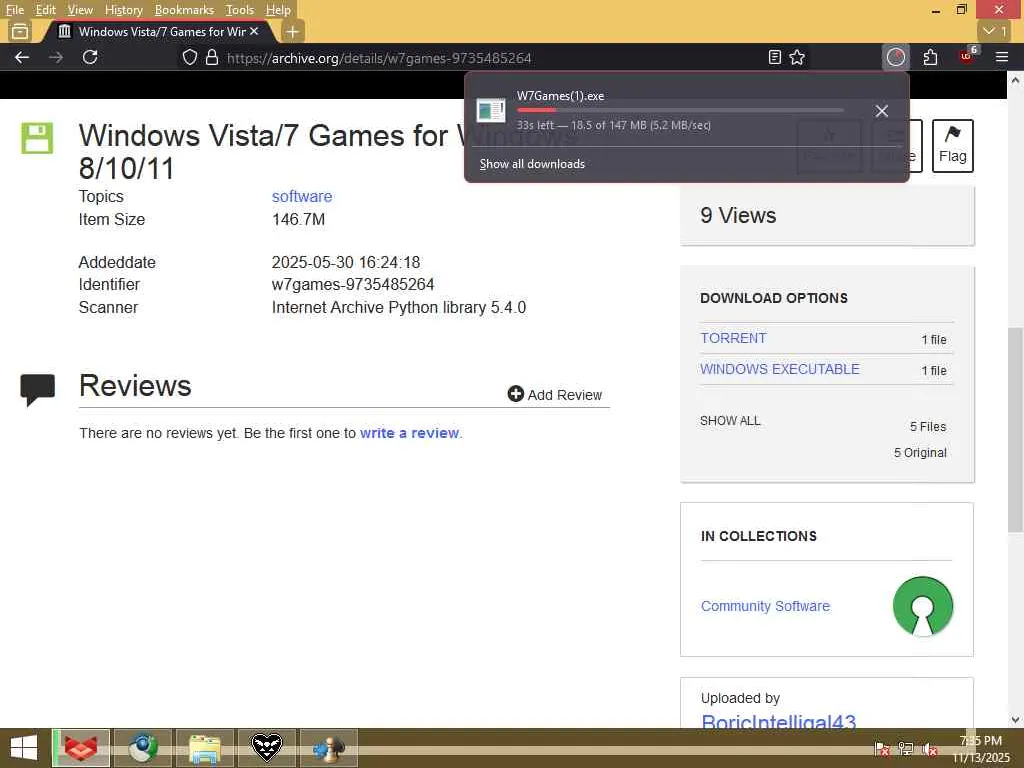
Task: Open the Action Center flag tray icon
Action: click(x=882, y=748)
